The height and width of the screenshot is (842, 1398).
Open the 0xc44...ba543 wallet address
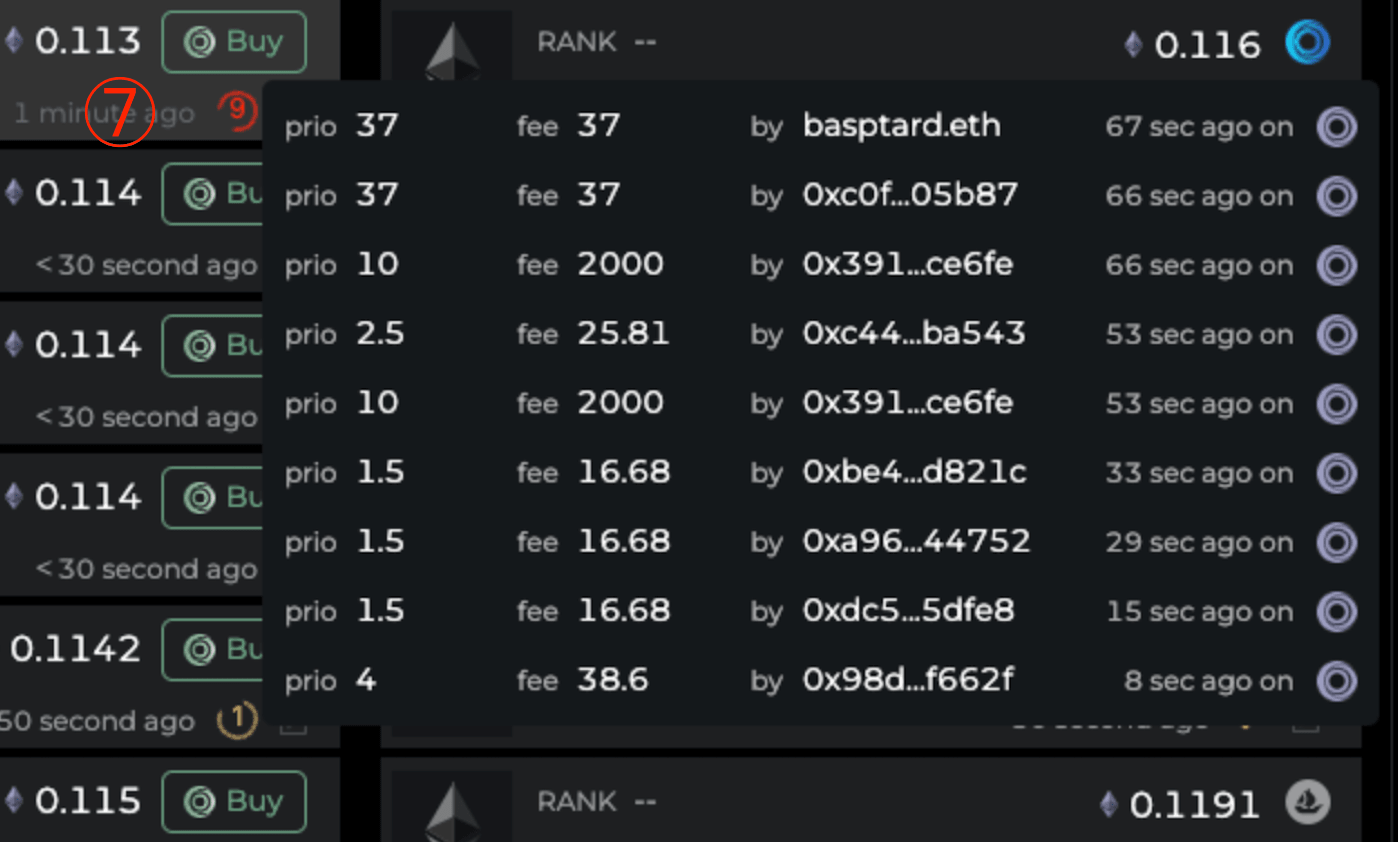coord(913,334)
